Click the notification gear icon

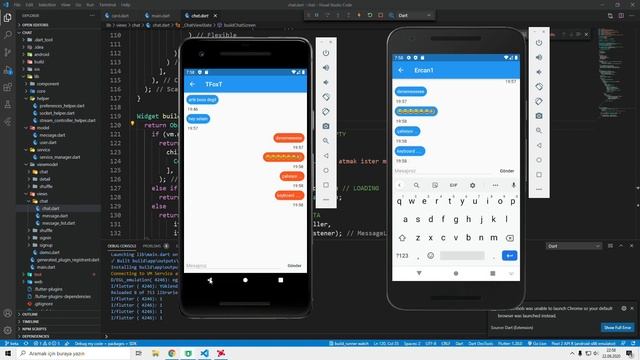tap(624, 309)
